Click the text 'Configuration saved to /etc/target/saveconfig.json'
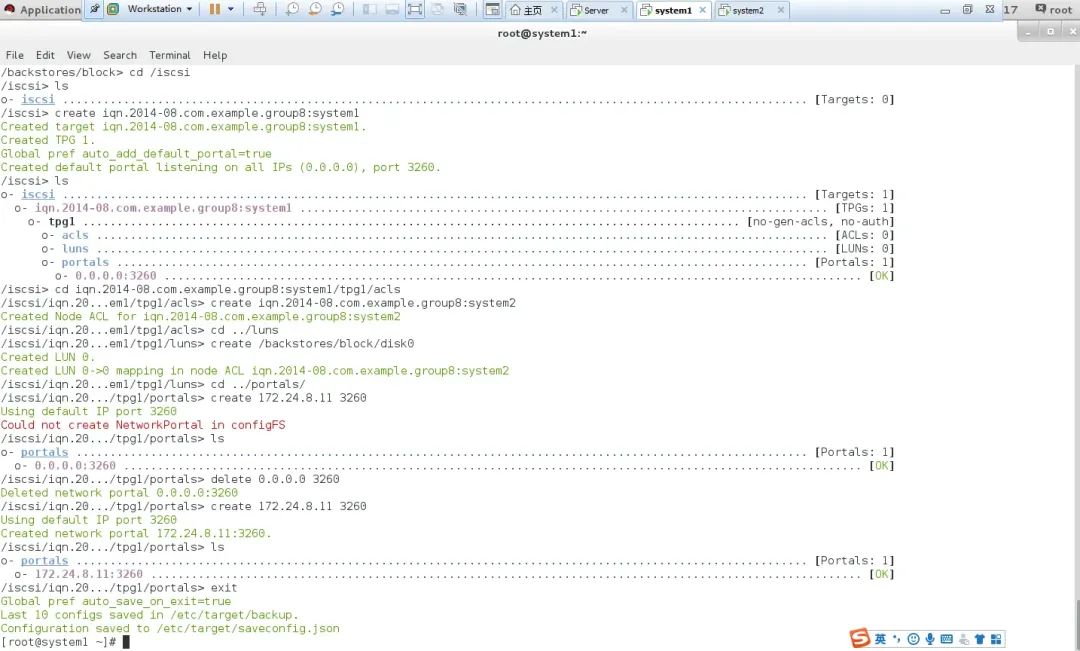The image size is (1080, 651). [x=170, y=628]
